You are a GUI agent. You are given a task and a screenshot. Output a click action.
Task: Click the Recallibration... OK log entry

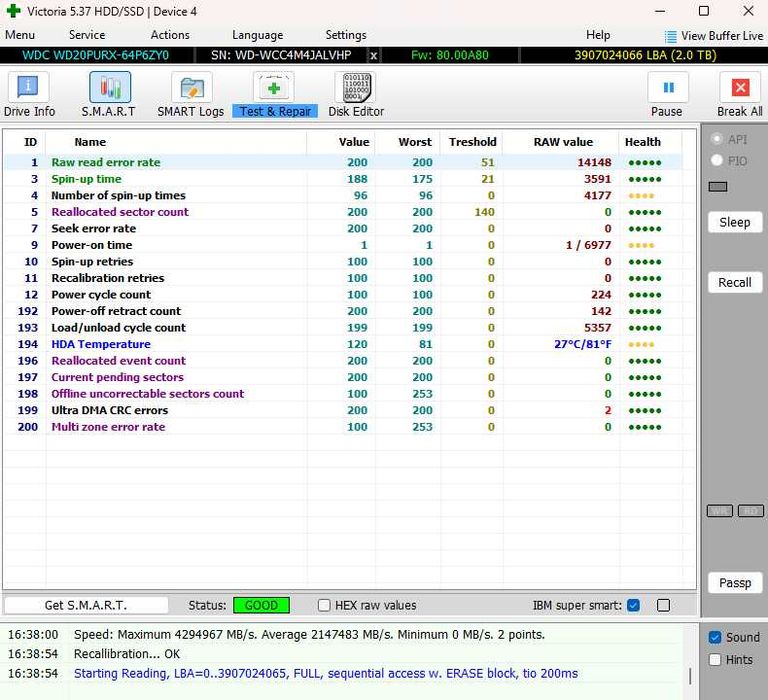click(x=127, y=654)
